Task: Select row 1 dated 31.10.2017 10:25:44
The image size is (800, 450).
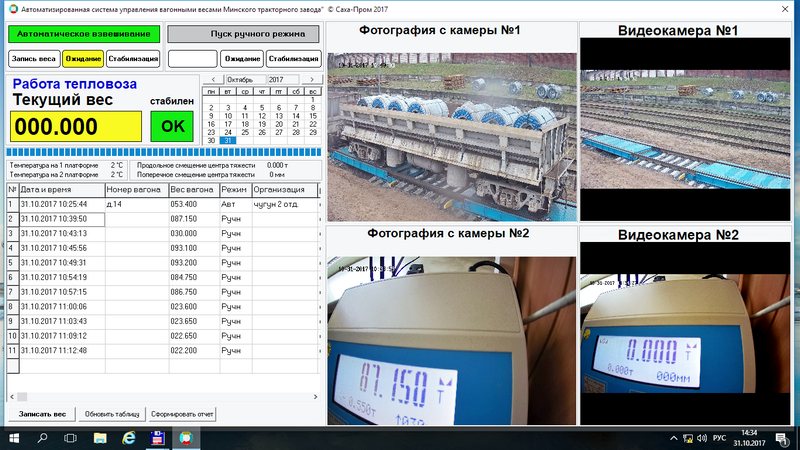Action: pos(62,204)
